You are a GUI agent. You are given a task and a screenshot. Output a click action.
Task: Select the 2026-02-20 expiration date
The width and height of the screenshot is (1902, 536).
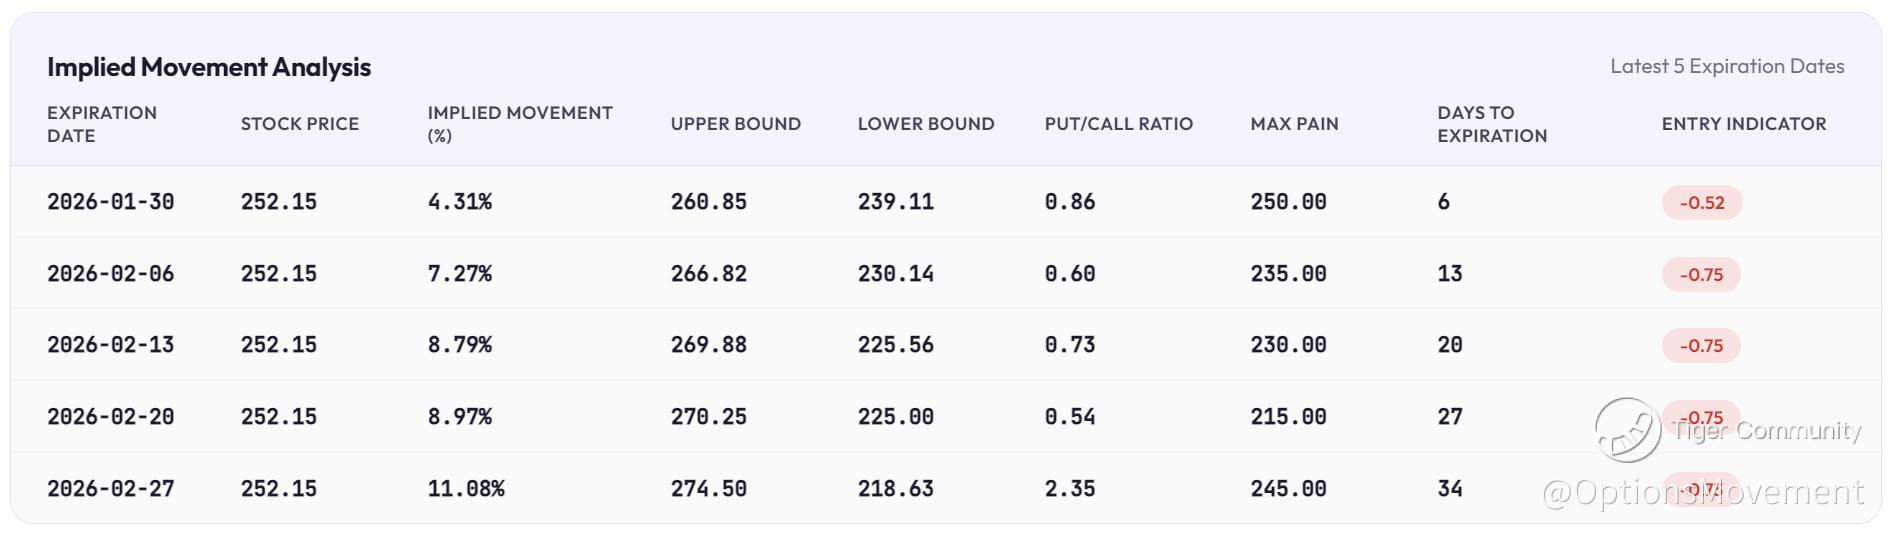click(110, 417)
